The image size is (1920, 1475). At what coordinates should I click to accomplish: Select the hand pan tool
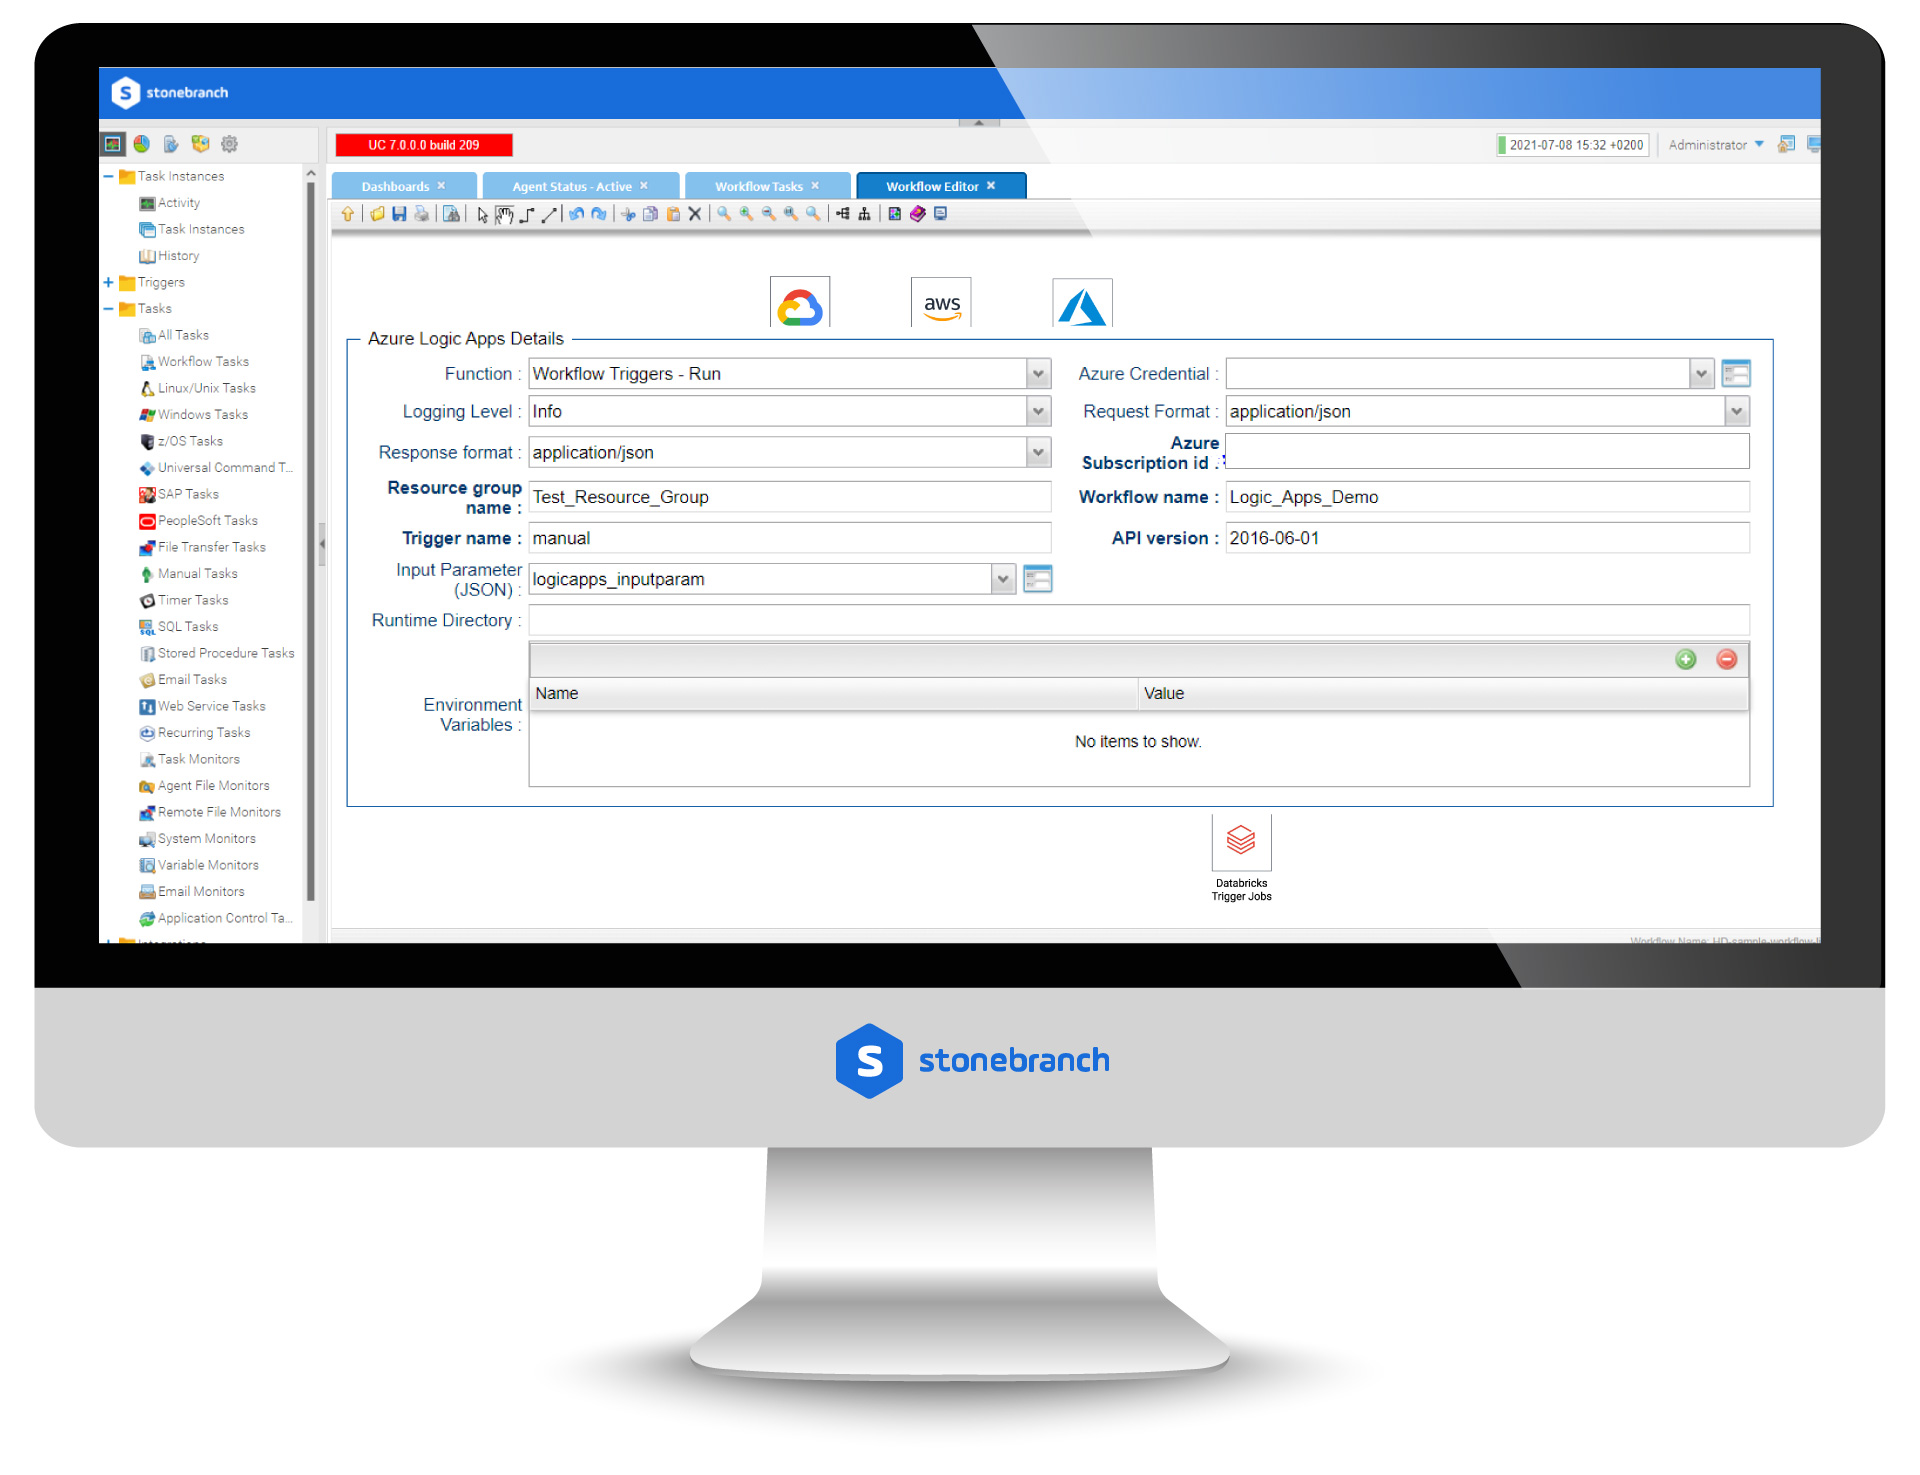point(504,215)
